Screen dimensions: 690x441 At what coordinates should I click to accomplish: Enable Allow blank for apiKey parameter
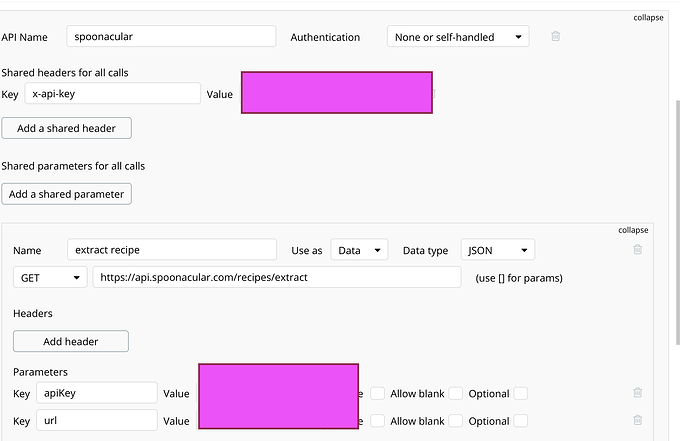456,394
